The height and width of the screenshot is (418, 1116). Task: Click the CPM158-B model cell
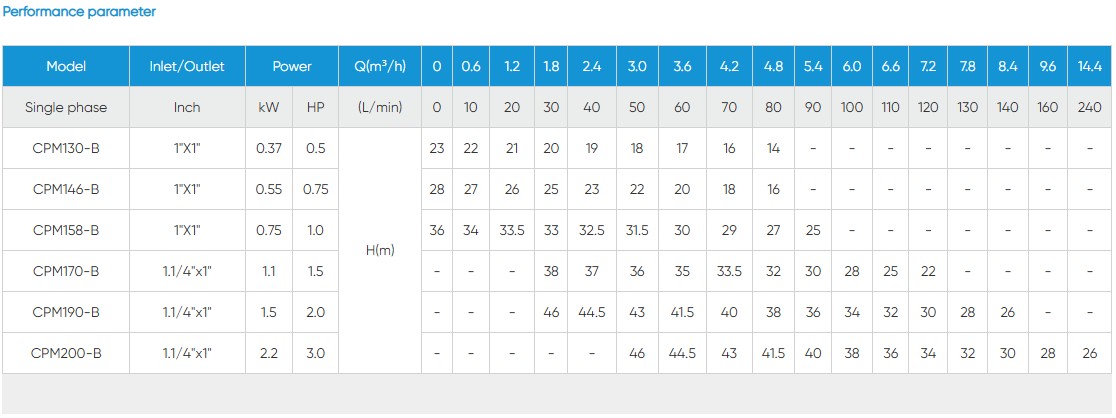(x=66, y=230)
